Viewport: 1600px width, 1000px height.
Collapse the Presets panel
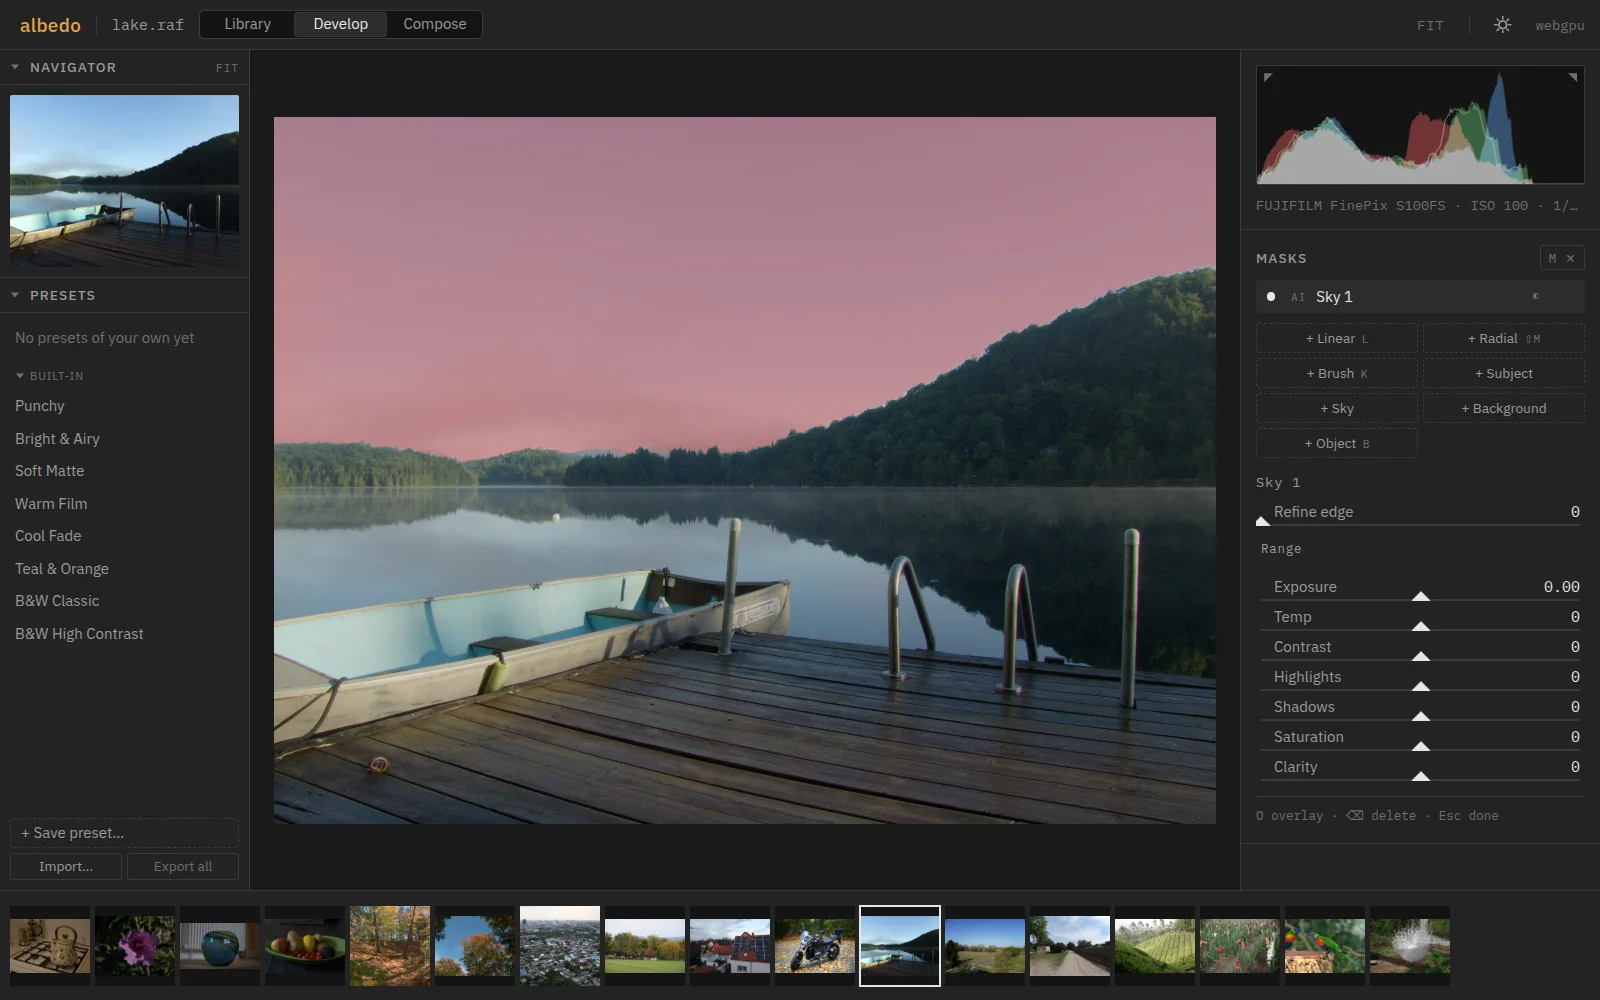(x=15, y=295)
